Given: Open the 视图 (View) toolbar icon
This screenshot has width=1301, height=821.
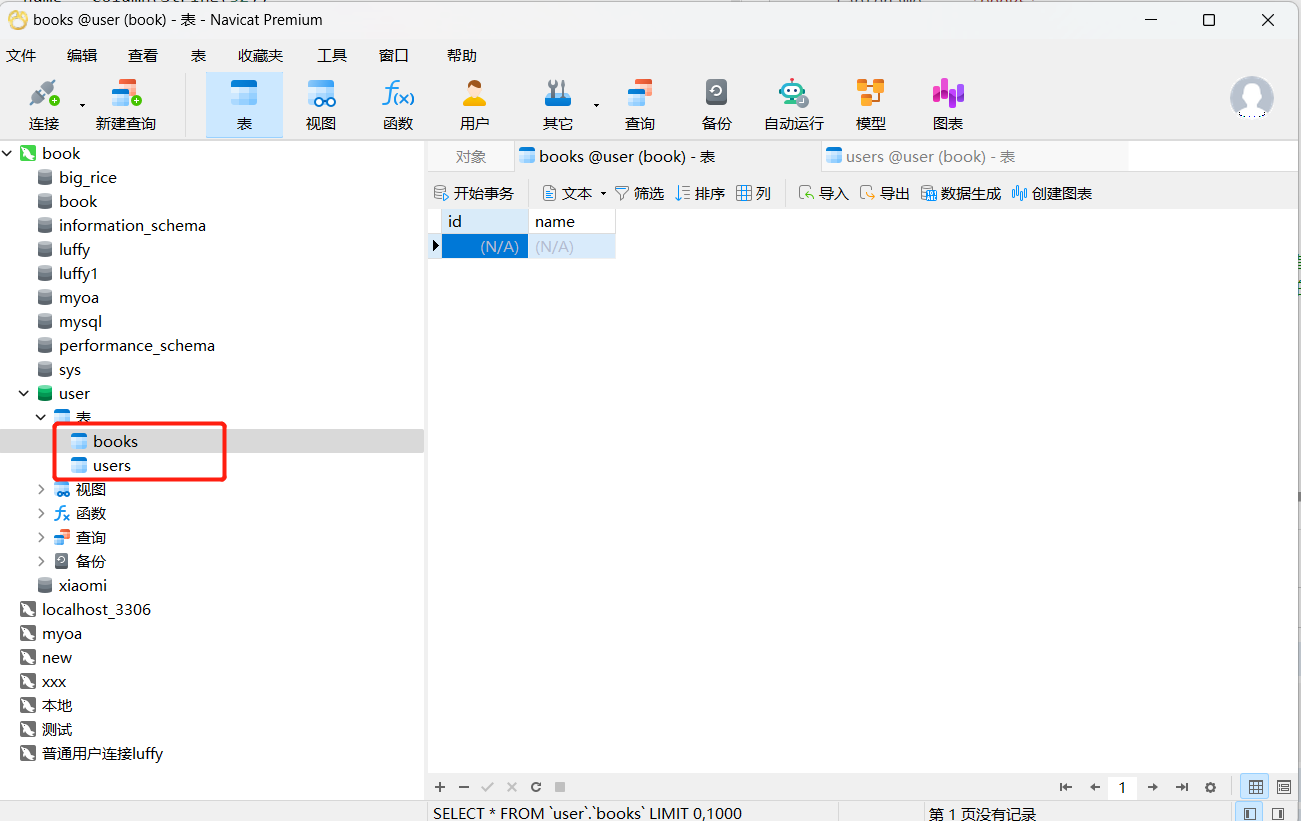Looking at the screenshot, I should pyautogui.click(x=321, y=105).
